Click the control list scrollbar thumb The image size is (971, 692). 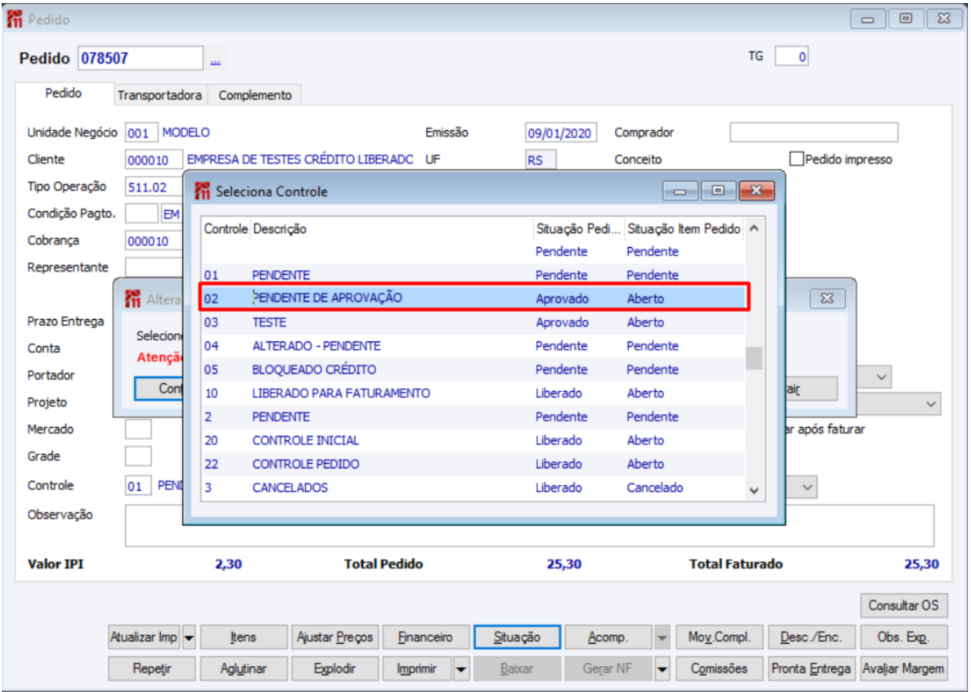point(754,357)
